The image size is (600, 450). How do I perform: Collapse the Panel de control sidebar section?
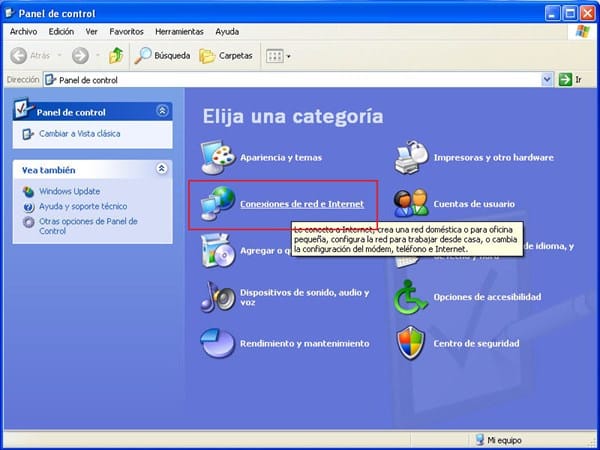click(162, 111)
